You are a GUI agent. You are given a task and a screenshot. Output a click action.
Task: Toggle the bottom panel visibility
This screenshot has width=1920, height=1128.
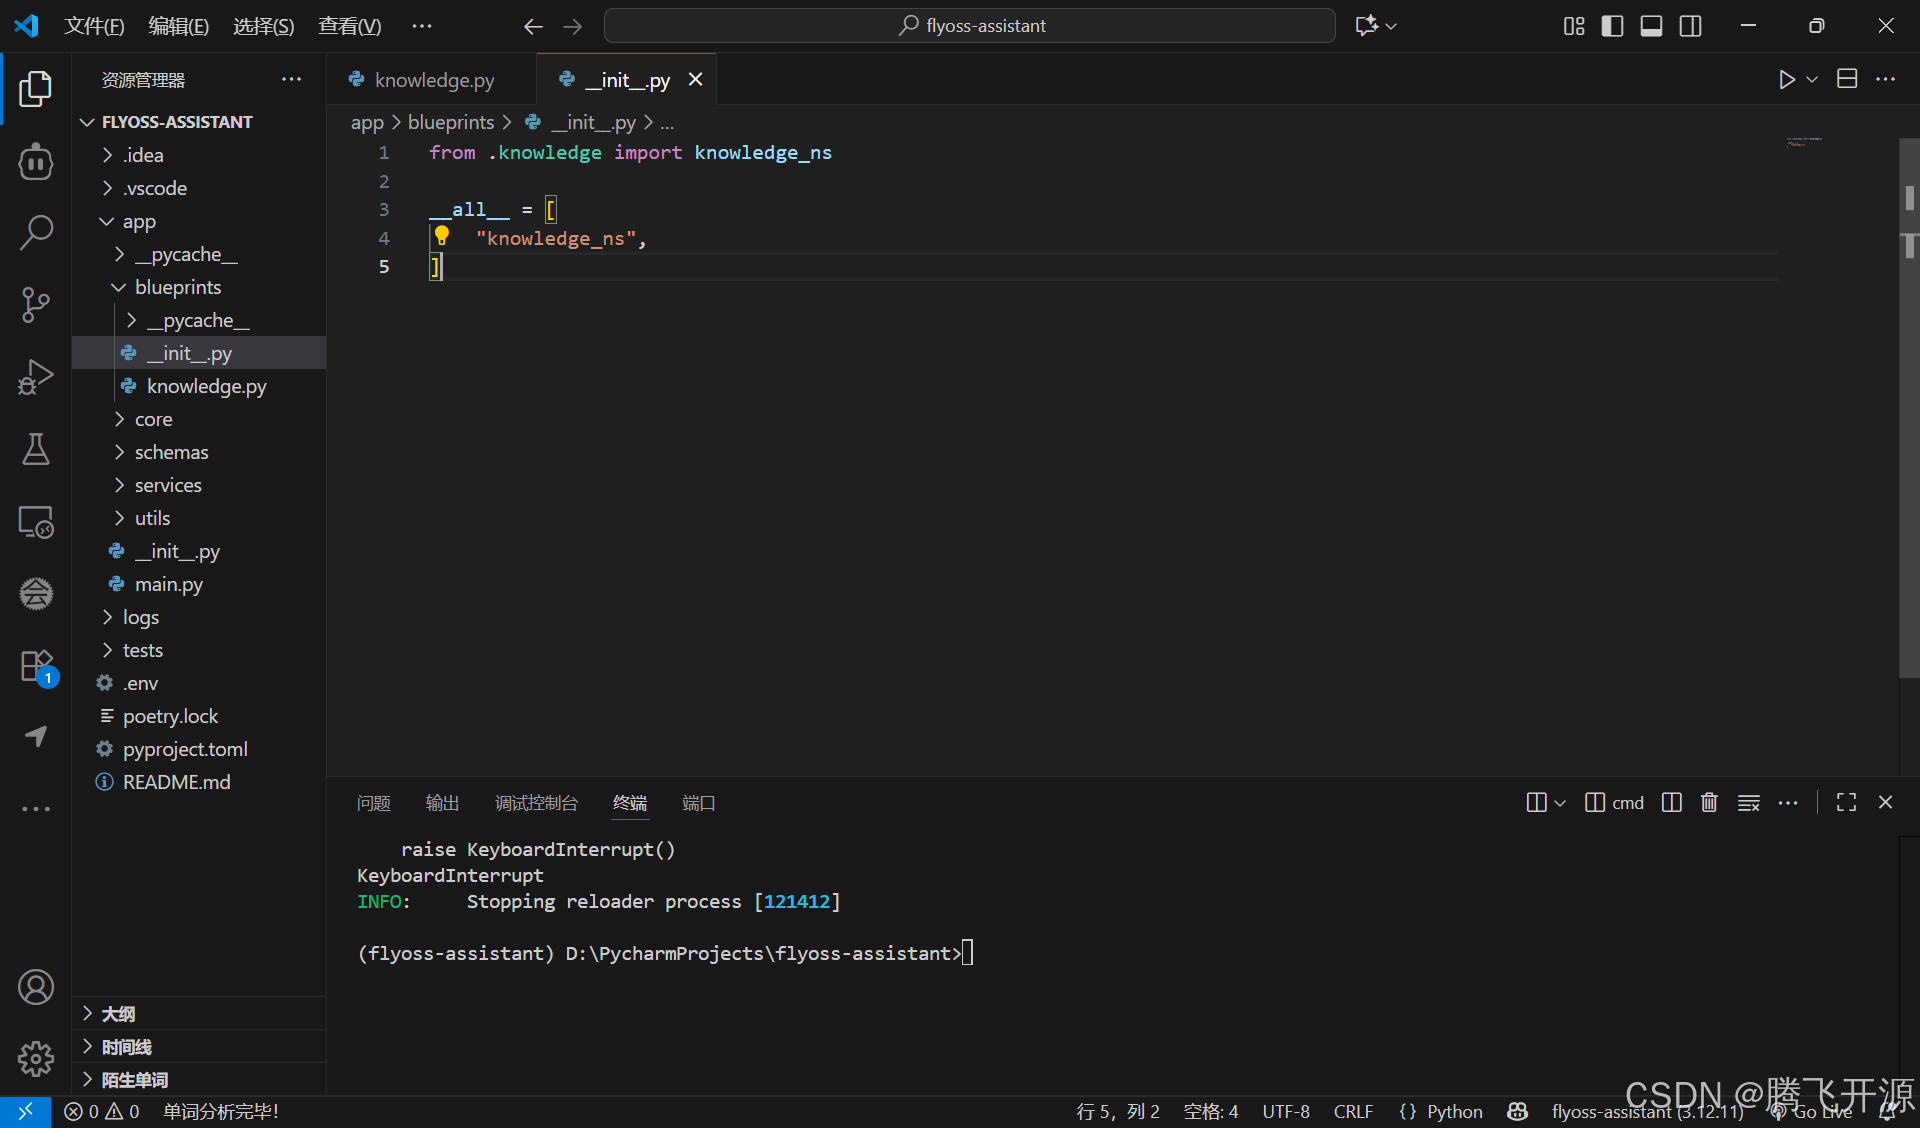1651,26
